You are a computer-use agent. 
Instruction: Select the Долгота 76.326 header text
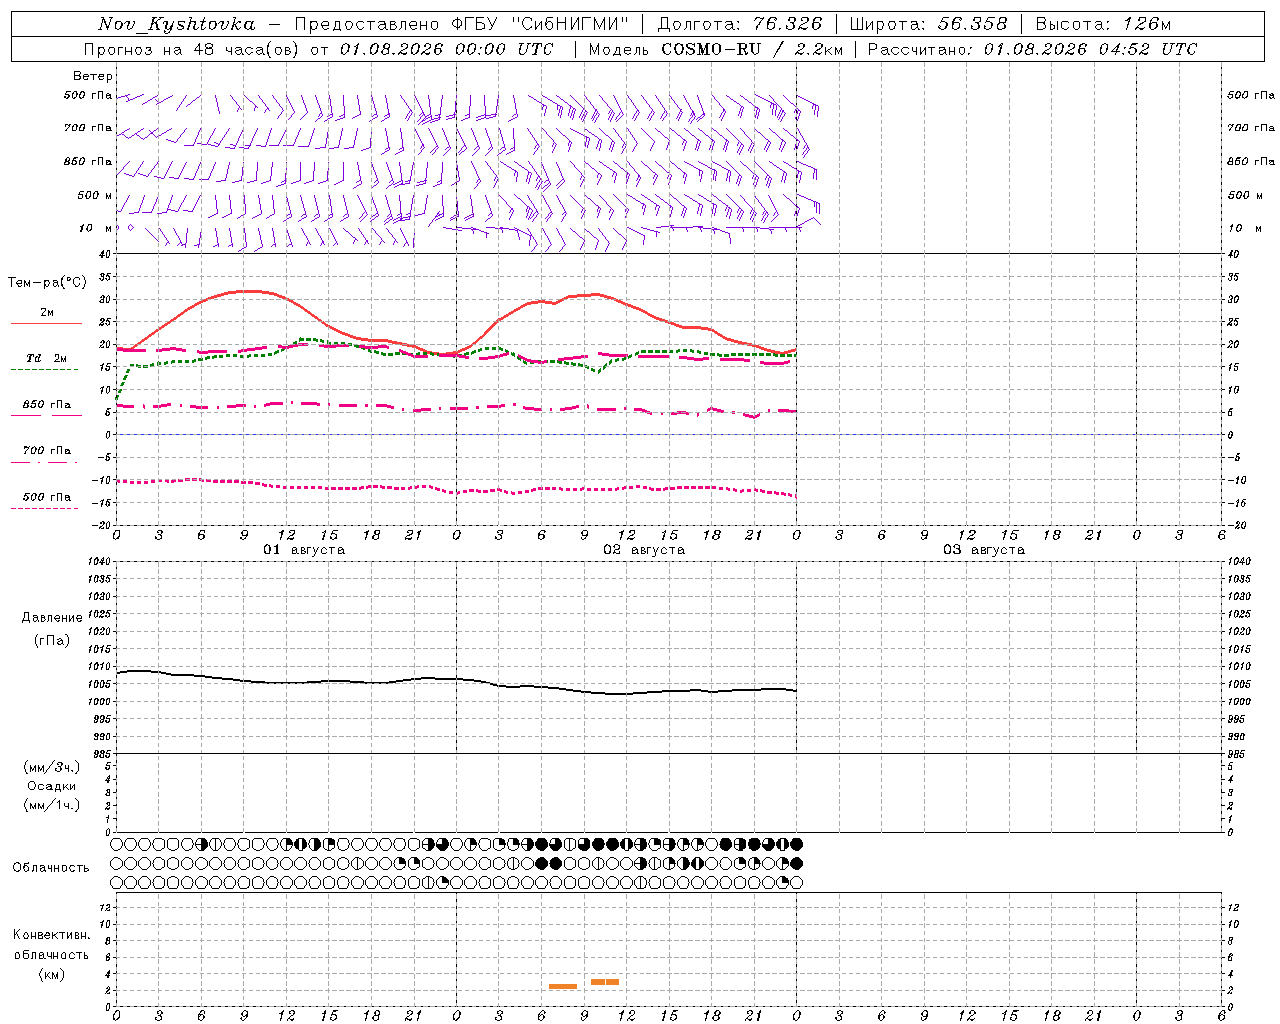(740, 24)
